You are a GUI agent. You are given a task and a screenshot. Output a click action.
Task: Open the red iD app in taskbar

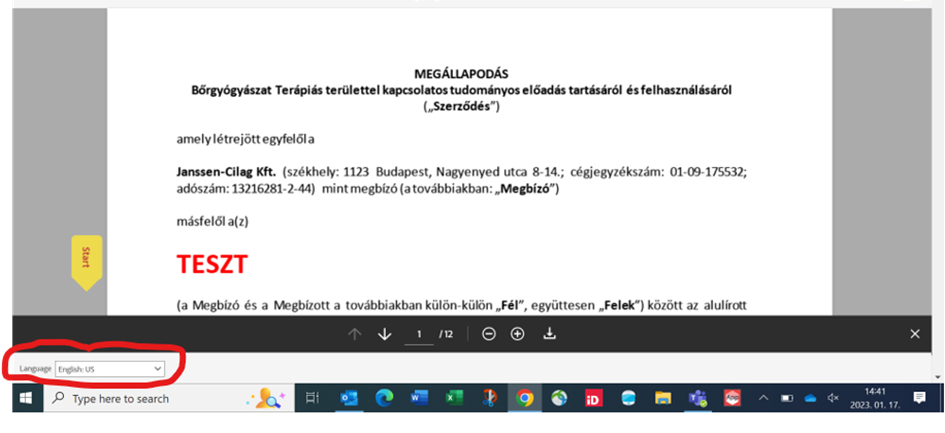point(594,398)
